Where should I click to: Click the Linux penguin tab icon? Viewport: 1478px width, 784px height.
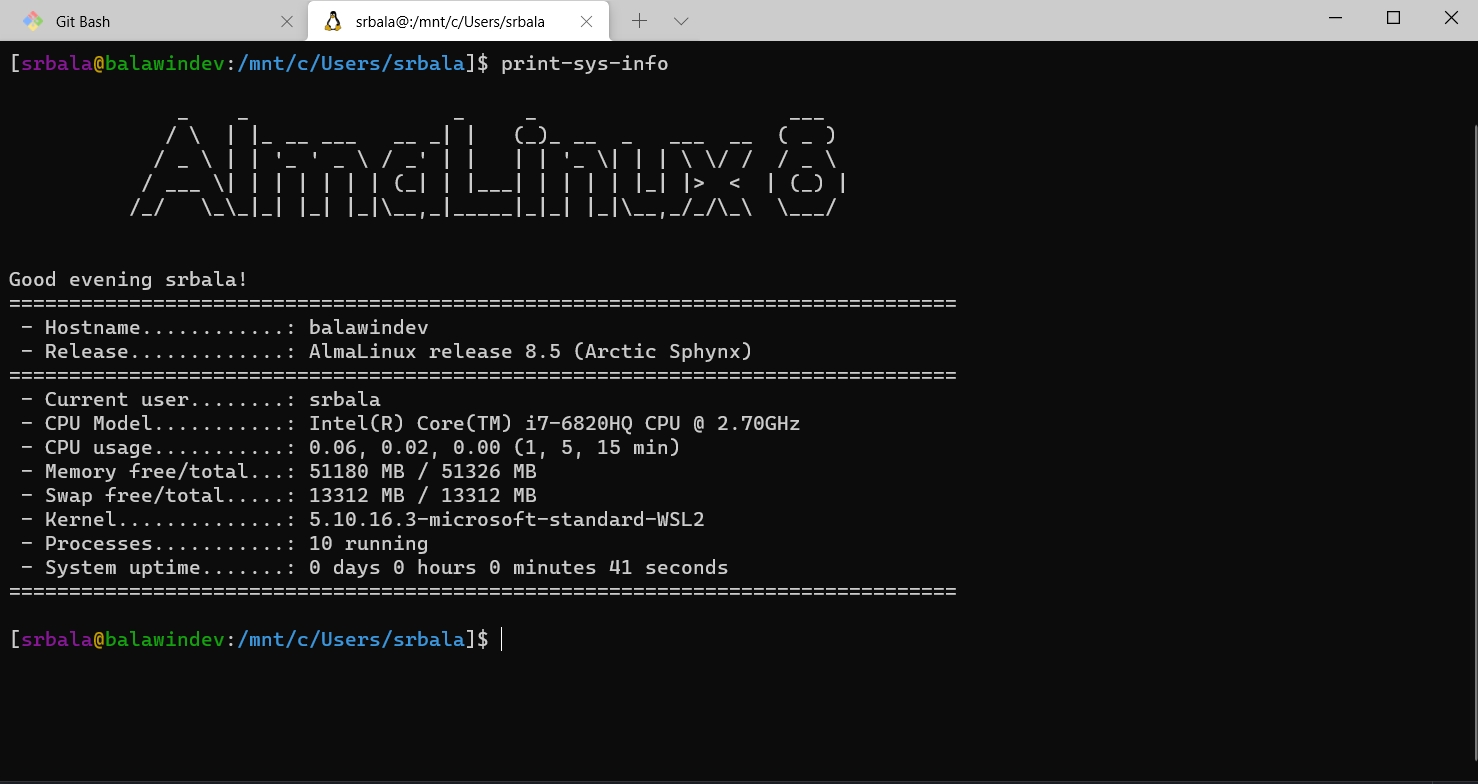point(333,21)
